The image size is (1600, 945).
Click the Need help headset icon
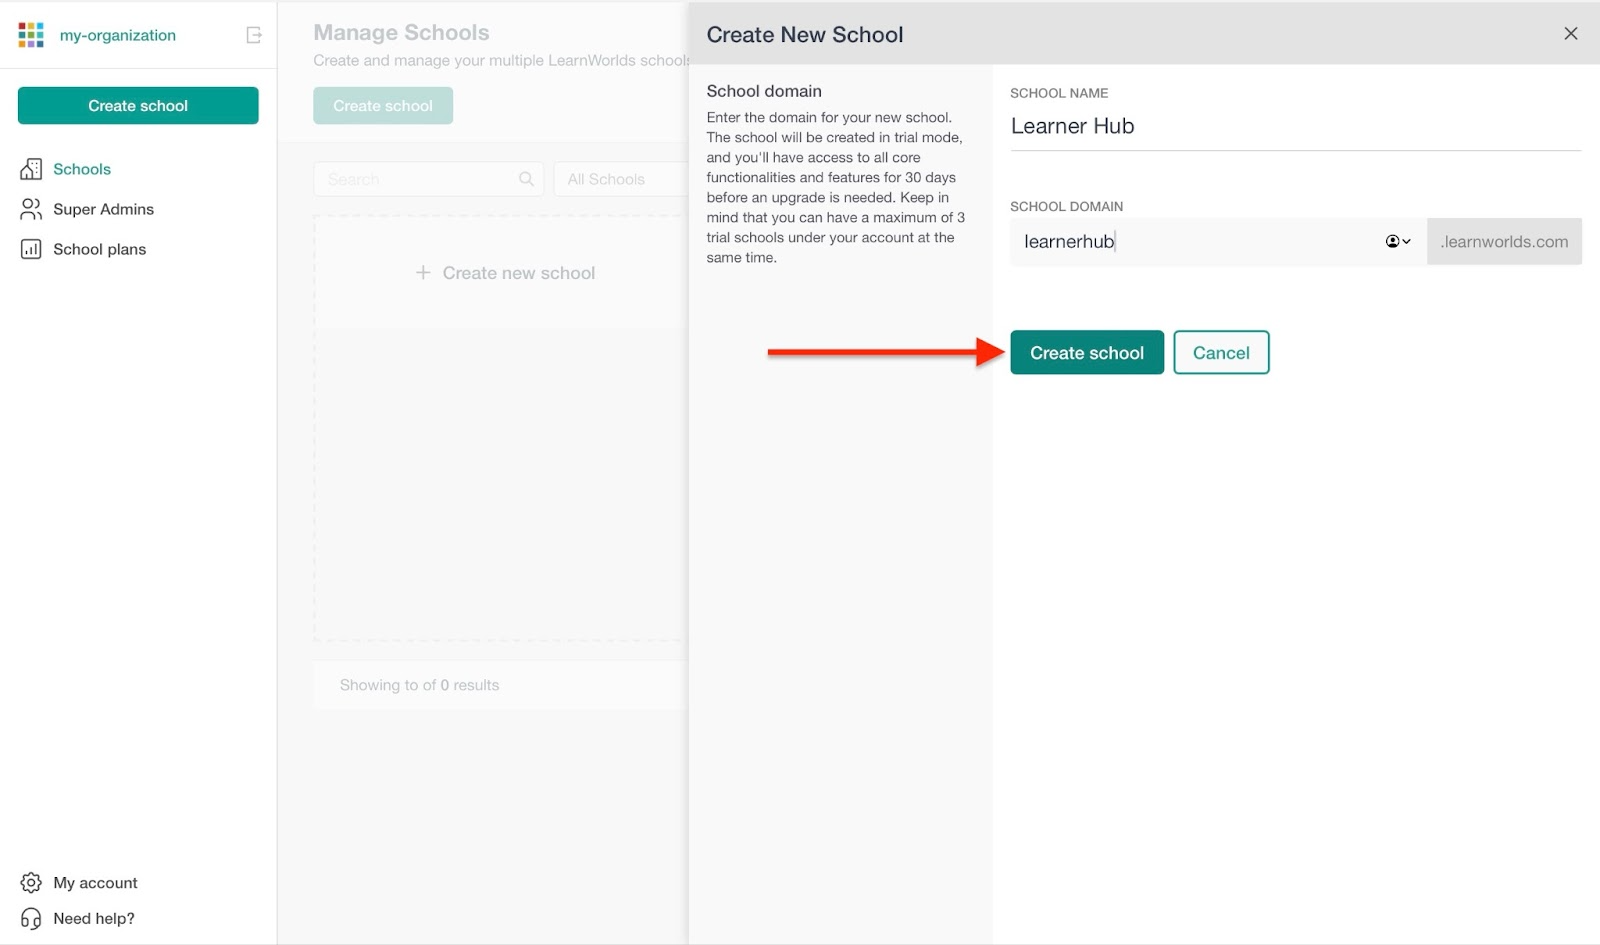pyautogui.click(x=31, y=918)
